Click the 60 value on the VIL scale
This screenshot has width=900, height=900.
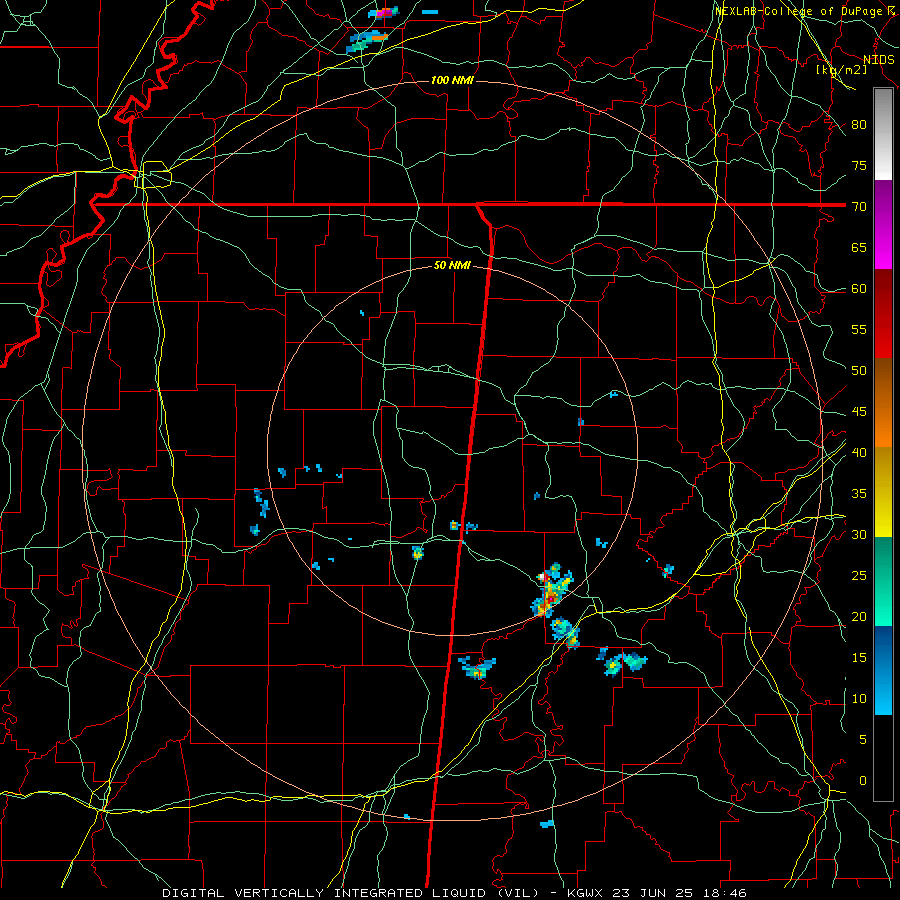point(859,289)
